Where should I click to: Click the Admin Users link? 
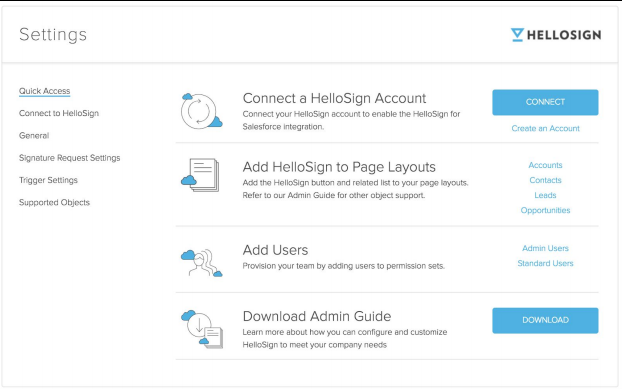pyautogui.click(x=545, y=248)
